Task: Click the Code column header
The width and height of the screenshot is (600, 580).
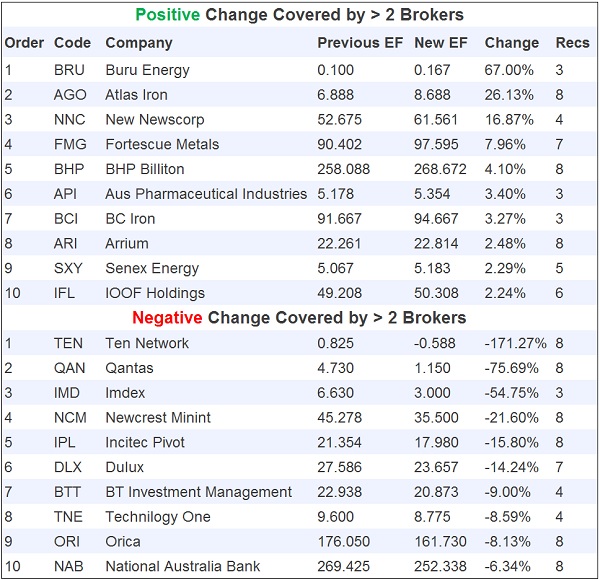Action: 70,43
